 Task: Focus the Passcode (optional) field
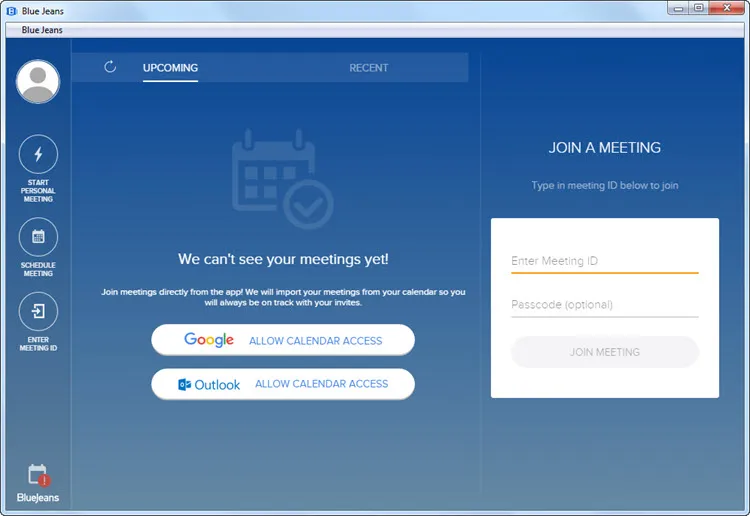[x=605, y=305]
